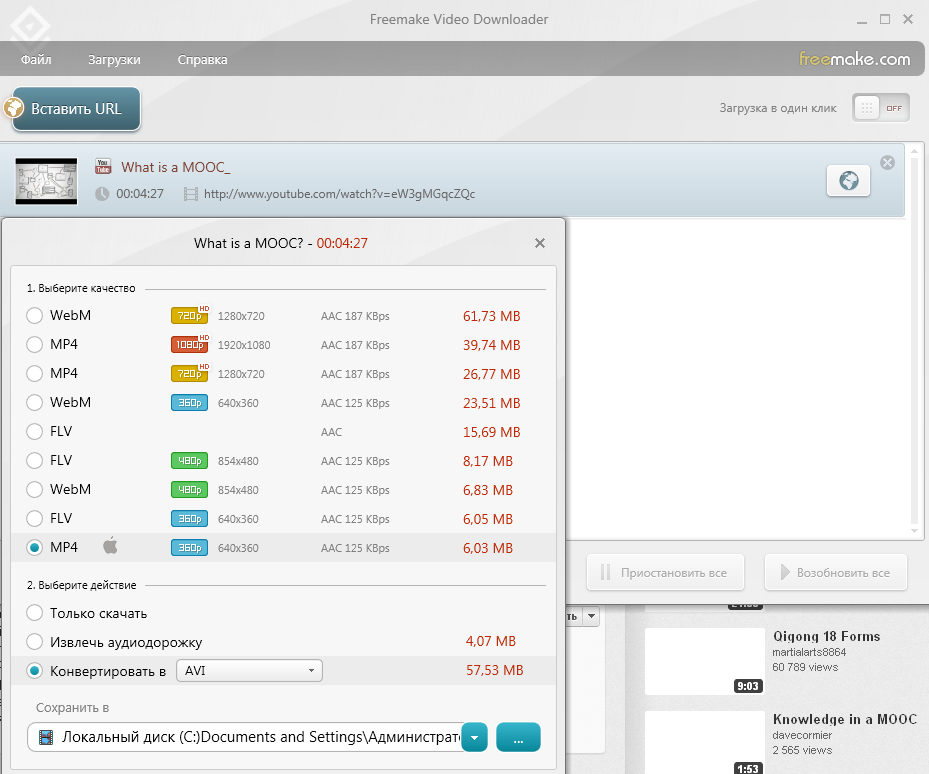The height and width of the screenshot is (774, 929).
Task: Click Приостановить все button
Action: click(665, 572)
